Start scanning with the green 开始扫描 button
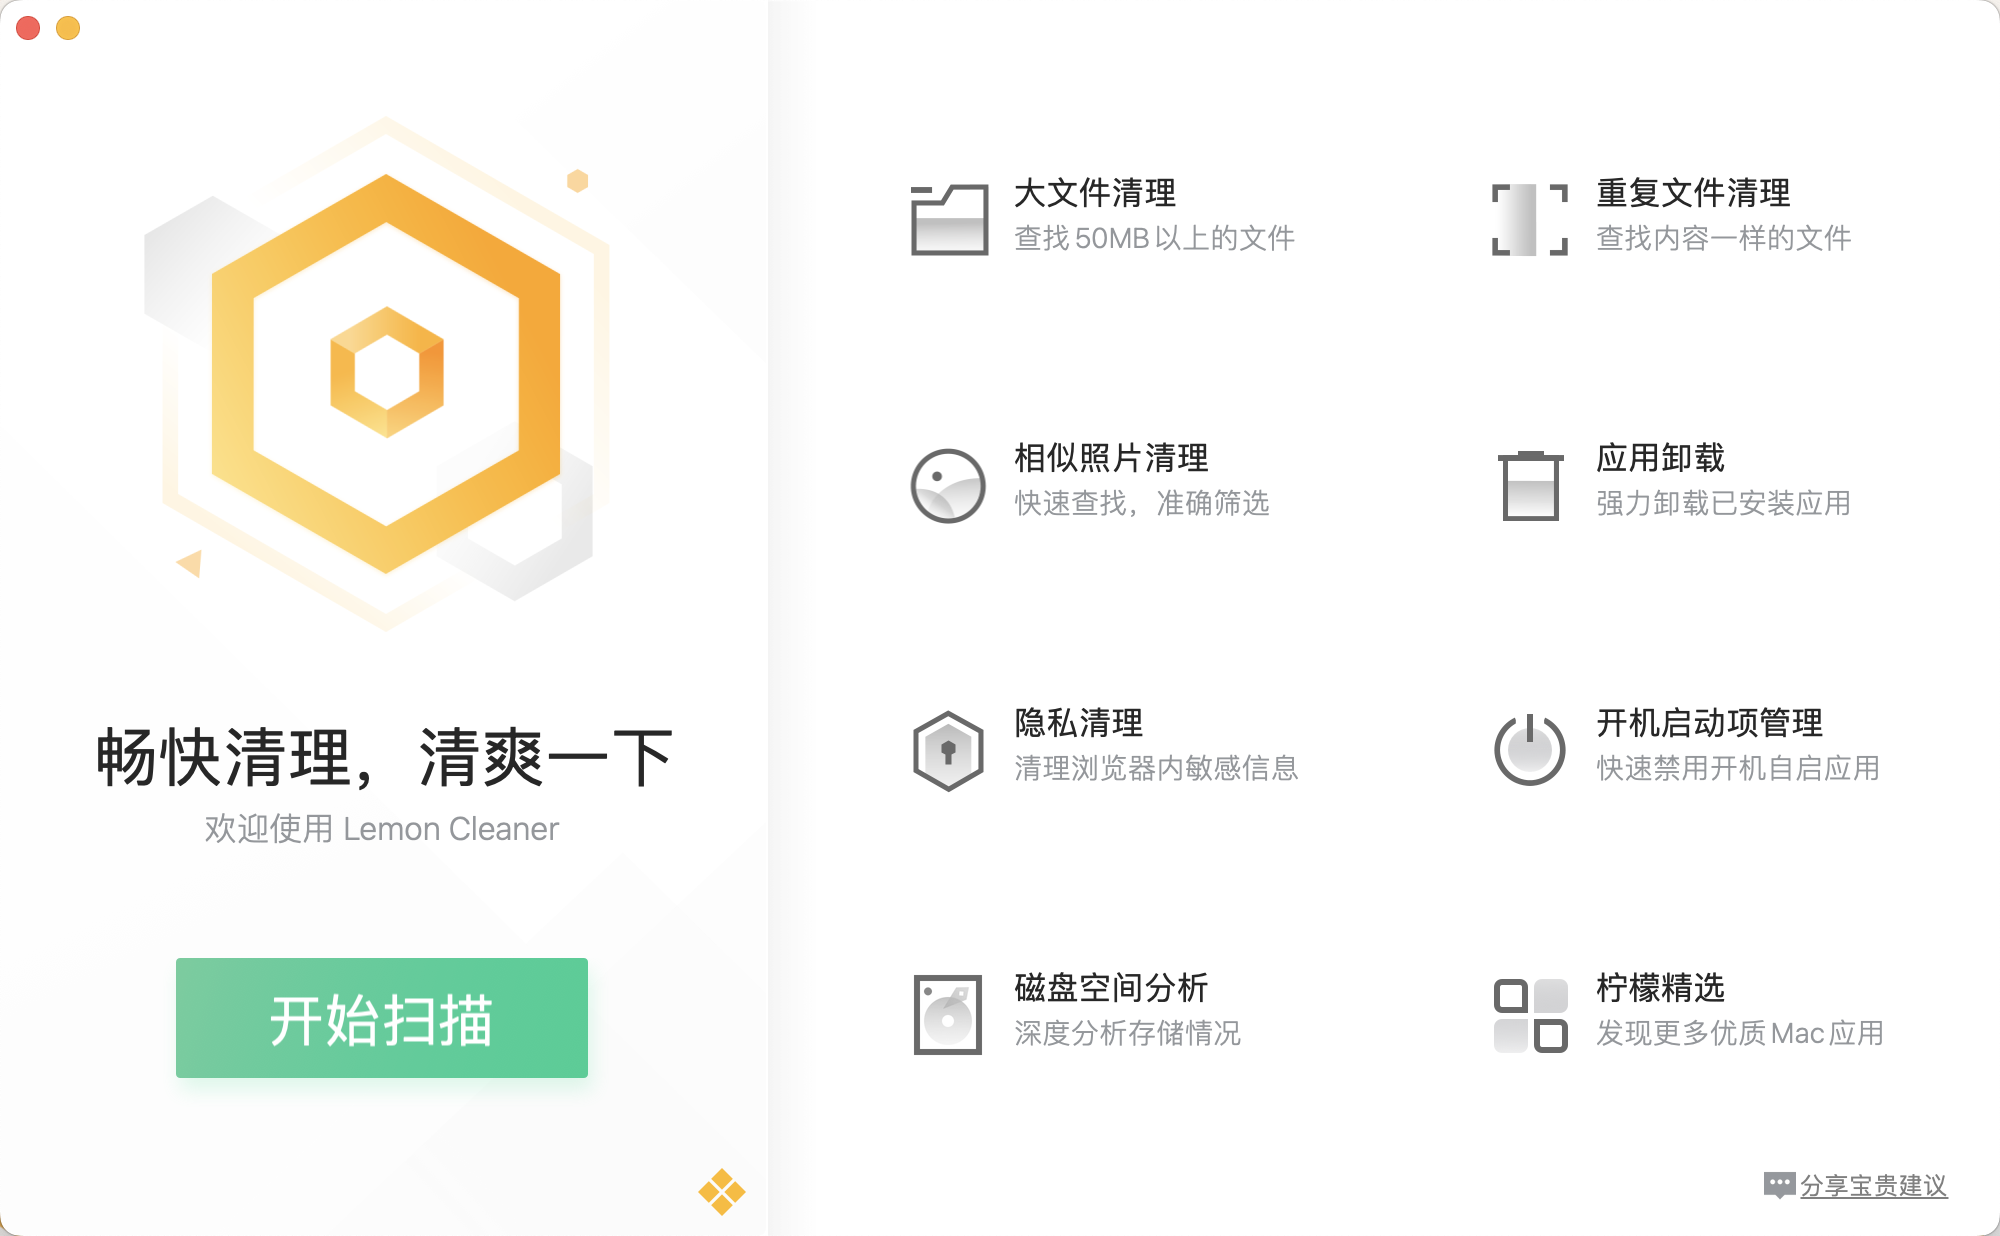Image resolution: width=2000 pixels, height=1236 pixels. (382, 1018)
